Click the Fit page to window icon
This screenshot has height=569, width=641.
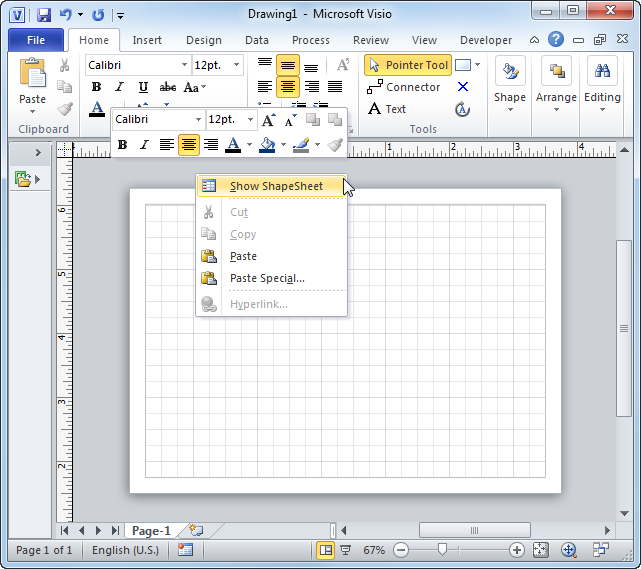pos(540,550)
